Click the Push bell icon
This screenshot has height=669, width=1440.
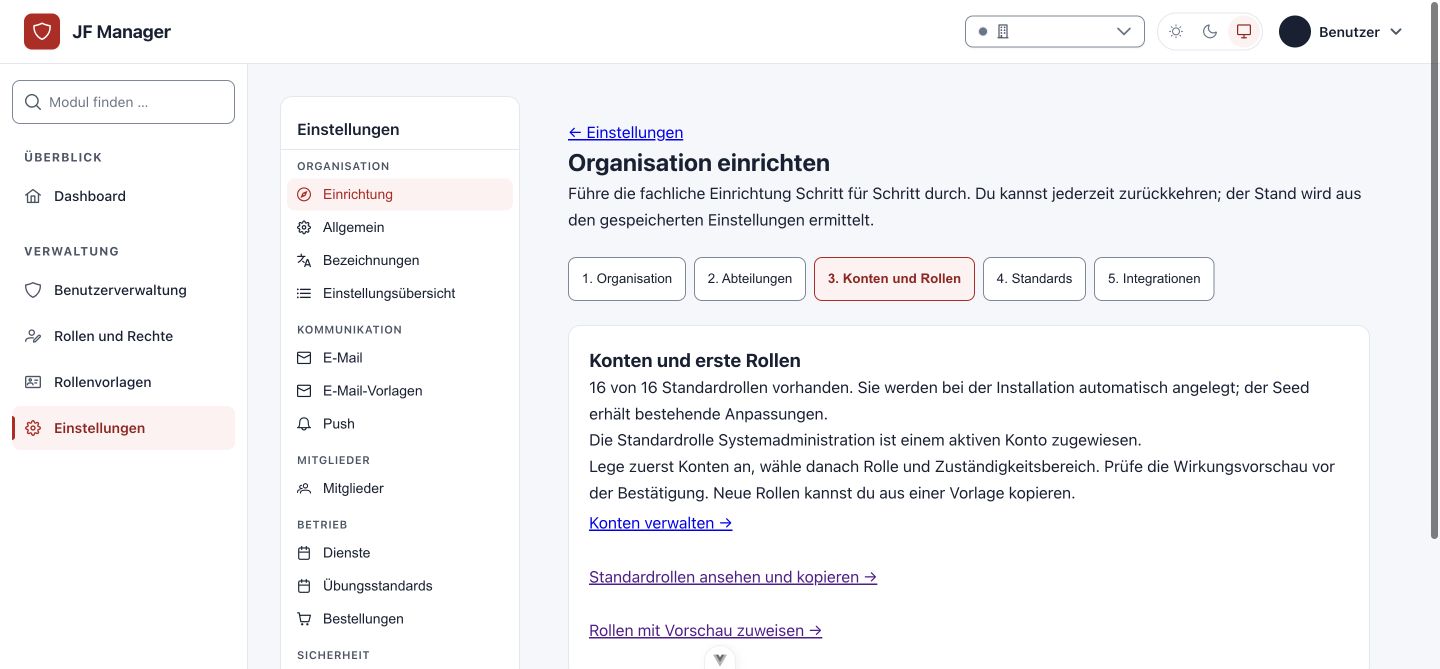tap(304, 423)
